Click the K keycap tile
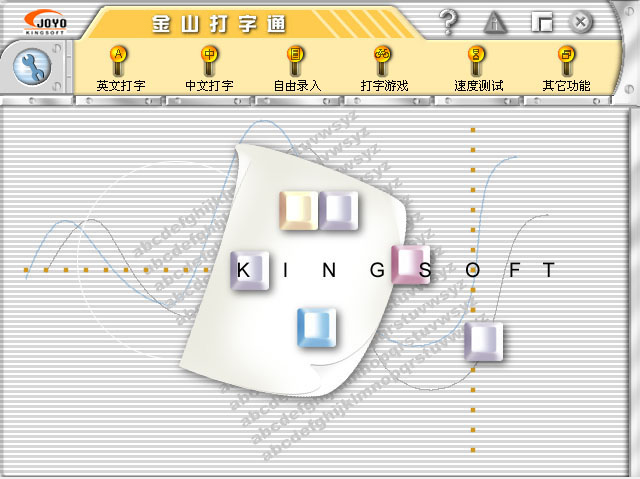This screenshot has height=479, width=640. (x=249, y=271)
